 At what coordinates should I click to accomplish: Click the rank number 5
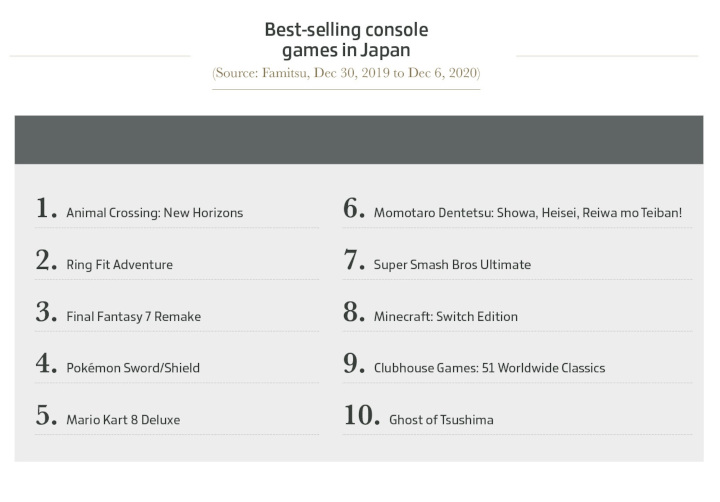46,415
